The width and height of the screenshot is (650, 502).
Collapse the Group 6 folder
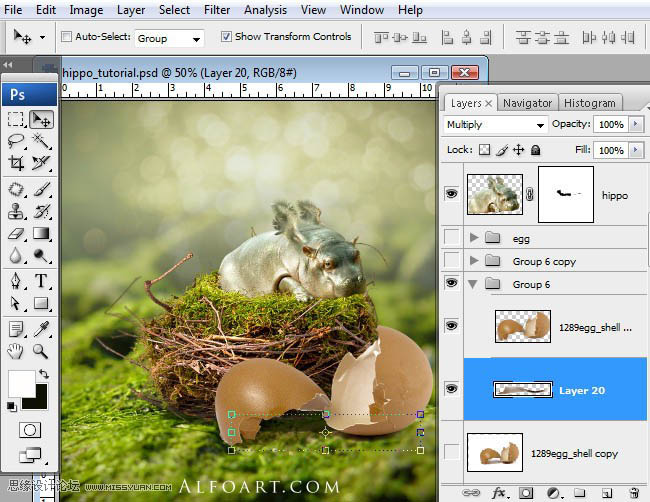click(x=472, y=284)
